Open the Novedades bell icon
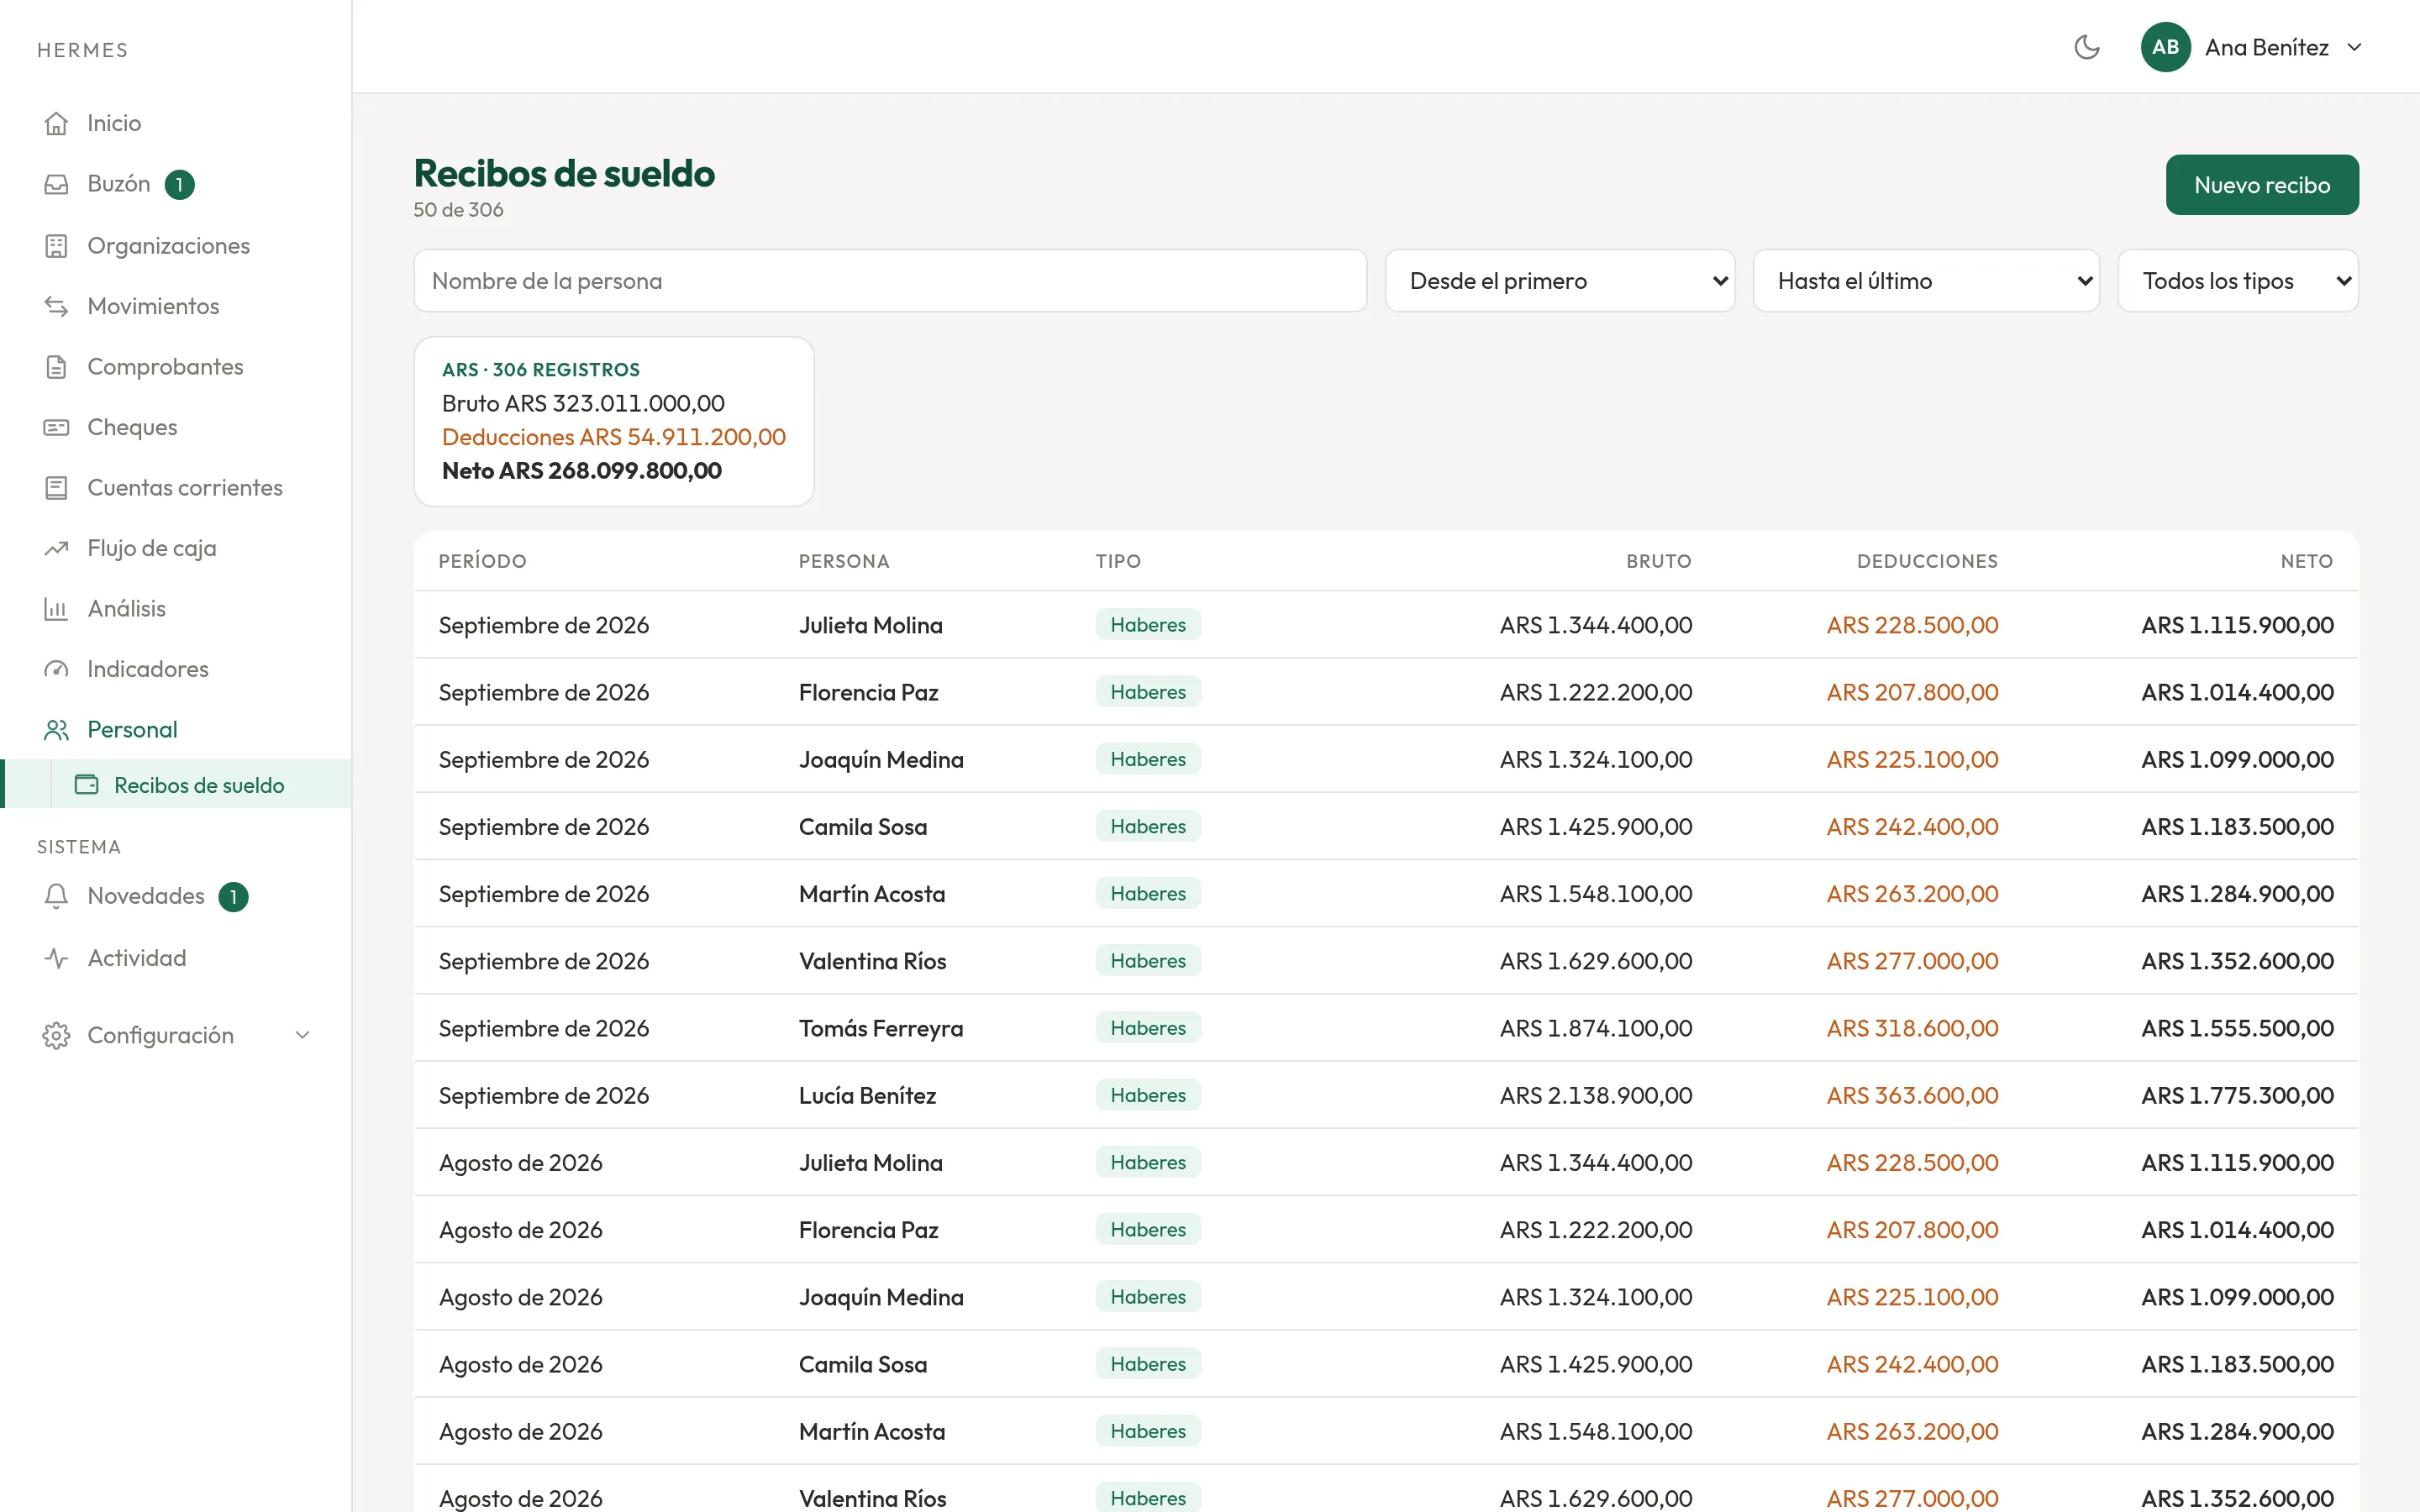 click(x=56, y=896)
